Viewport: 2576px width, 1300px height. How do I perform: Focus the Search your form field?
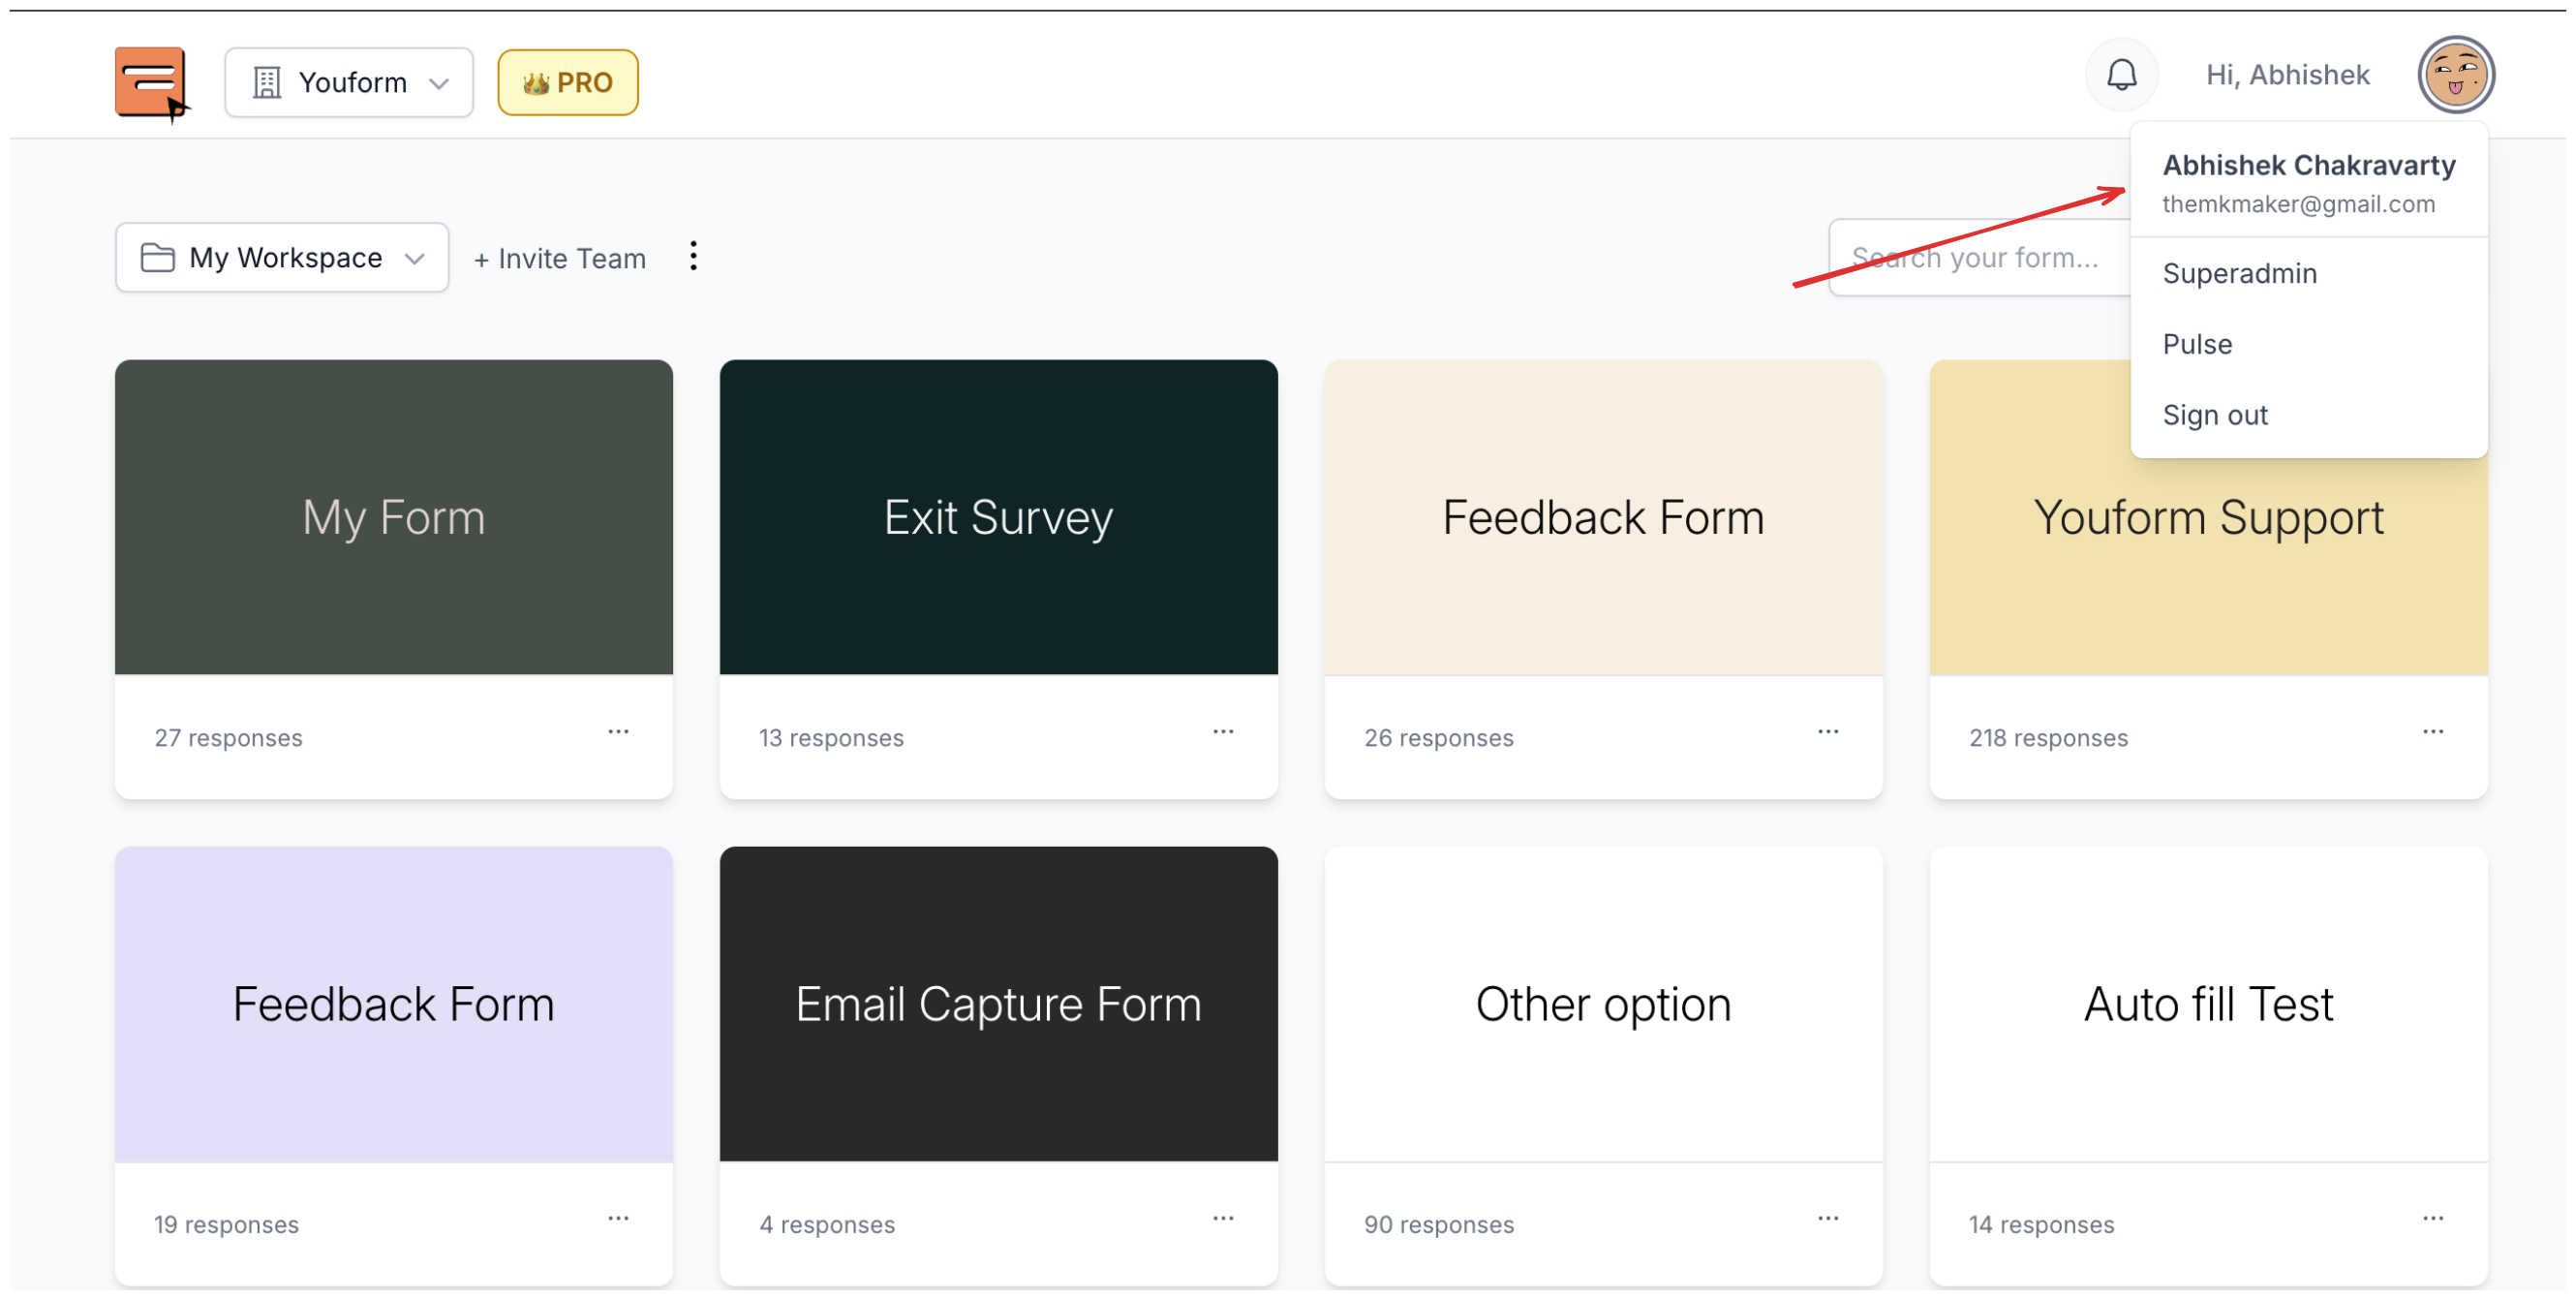[1980, 258]
